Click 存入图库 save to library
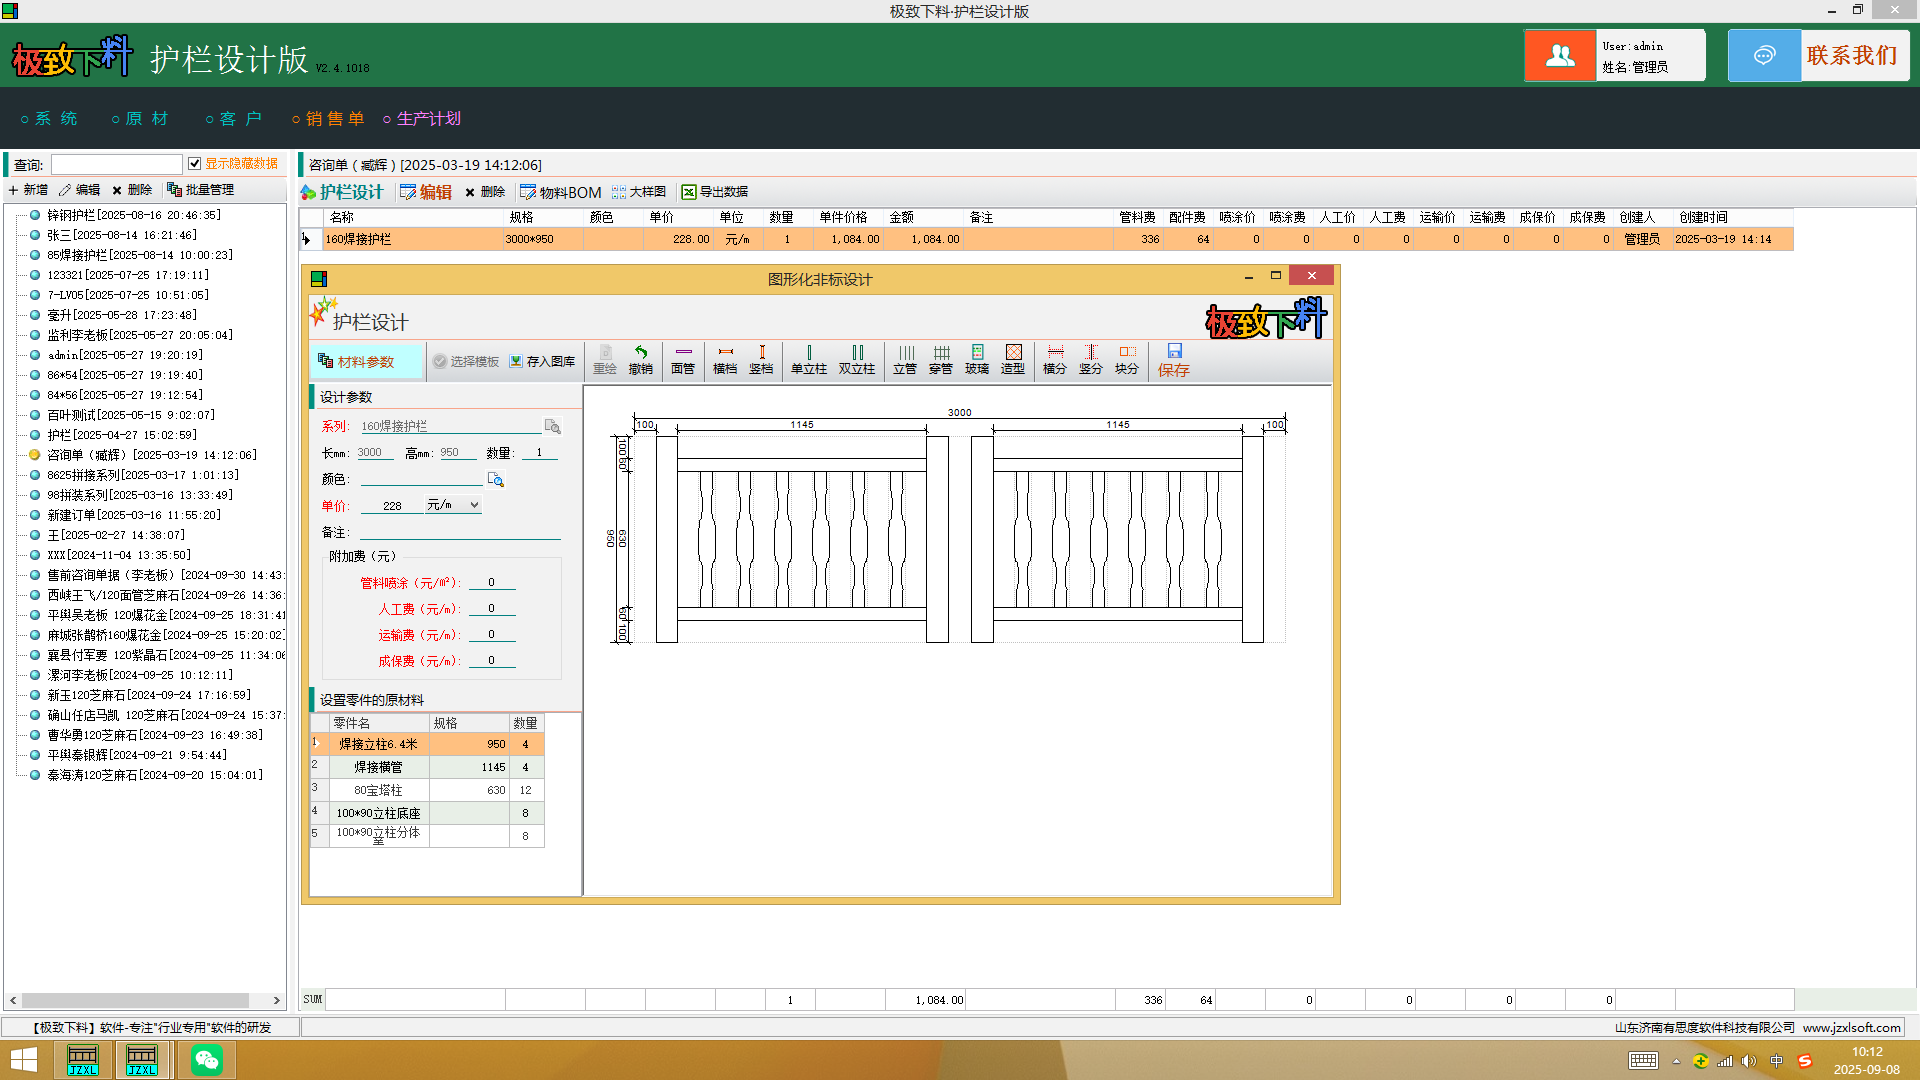Viewport: 1920px width, 1080px height. pyautogui.click(x=542, y=361)
